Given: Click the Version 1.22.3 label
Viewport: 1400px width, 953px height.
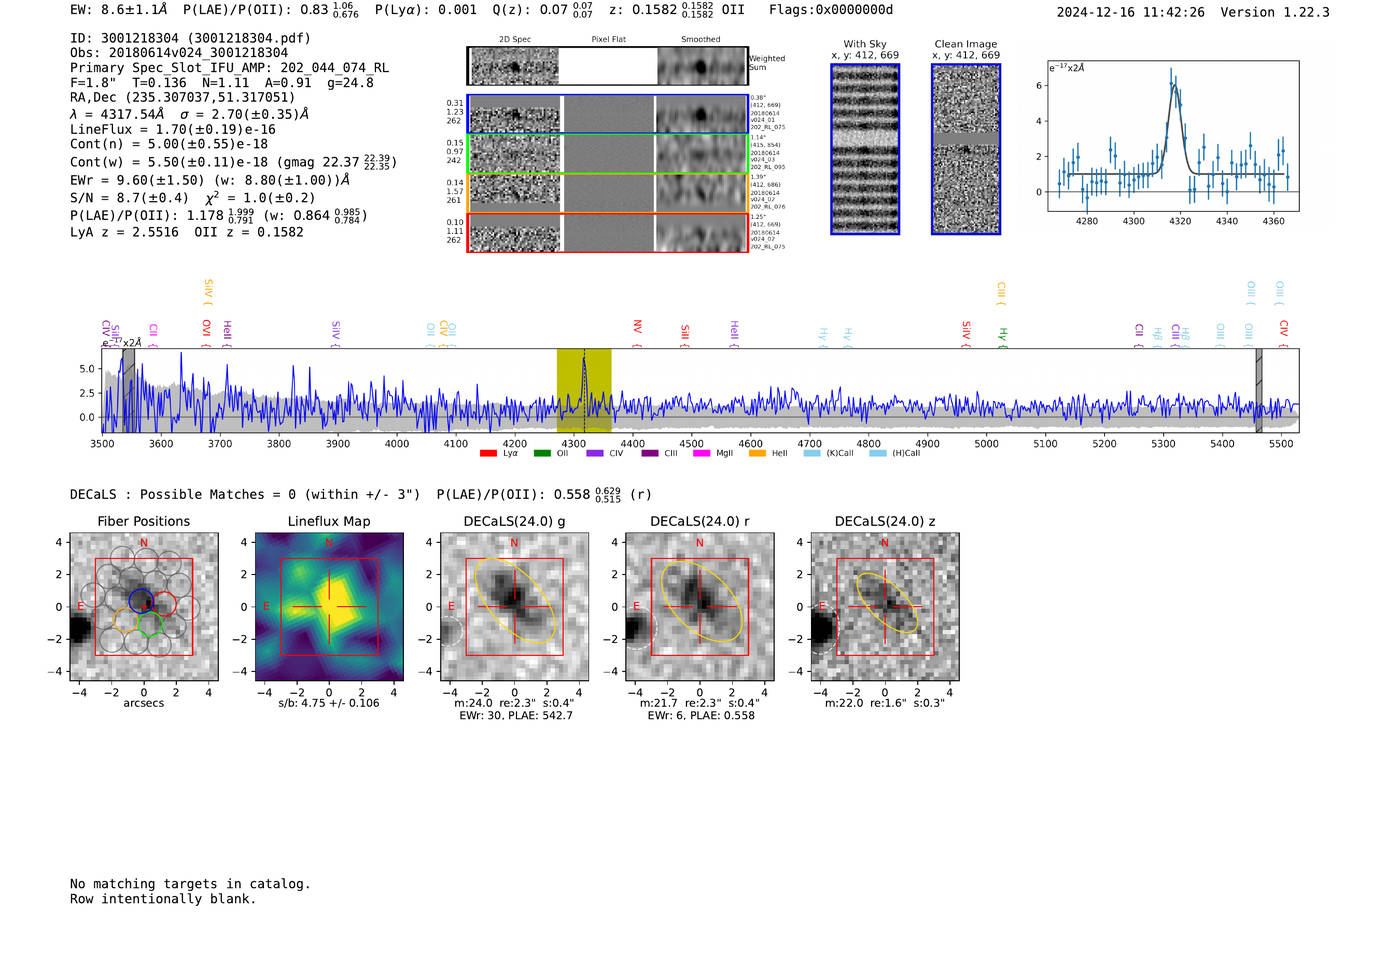Looking at the screenshot, I should tap(1275, 12).
